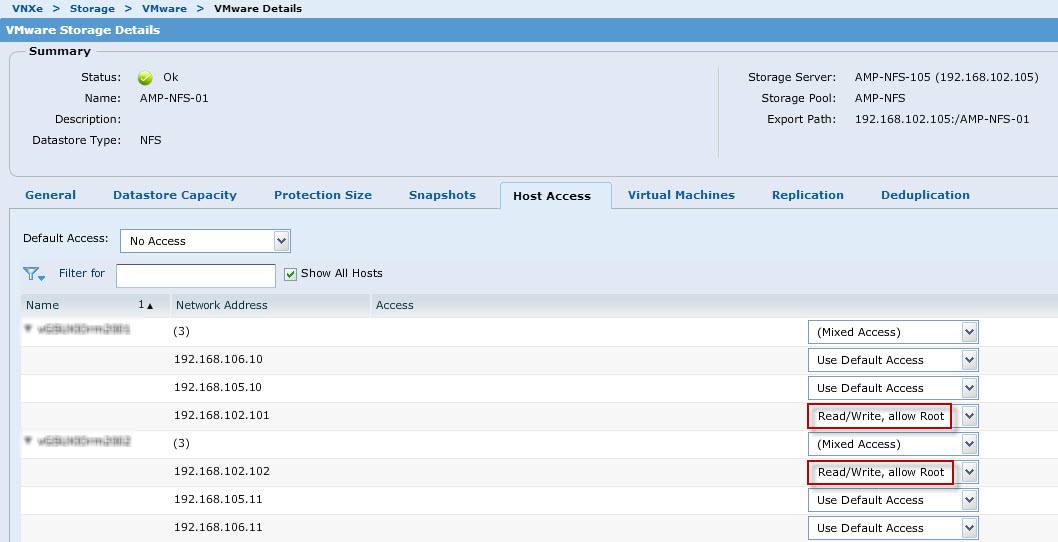
Task: Open access dropdown for 192.168.102.101
Action: [968, 416]
